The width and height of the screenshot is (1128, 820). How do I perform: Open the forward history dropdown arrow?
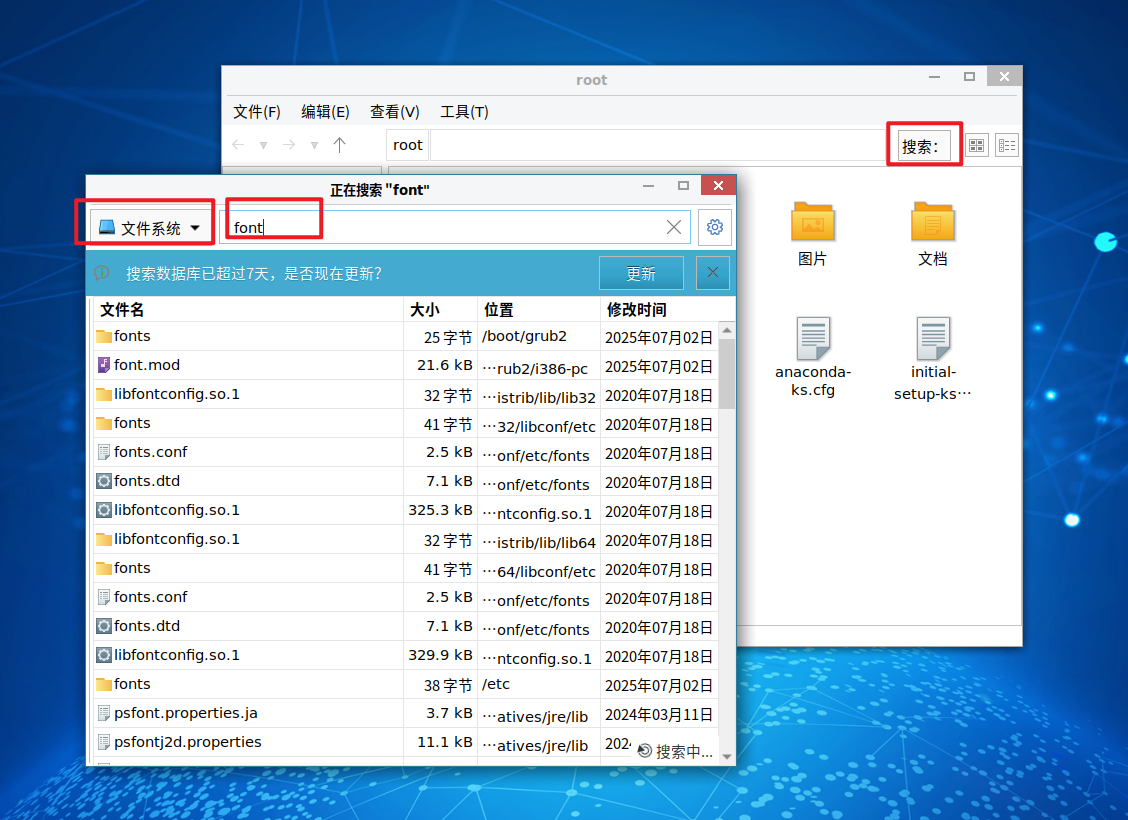314,145
